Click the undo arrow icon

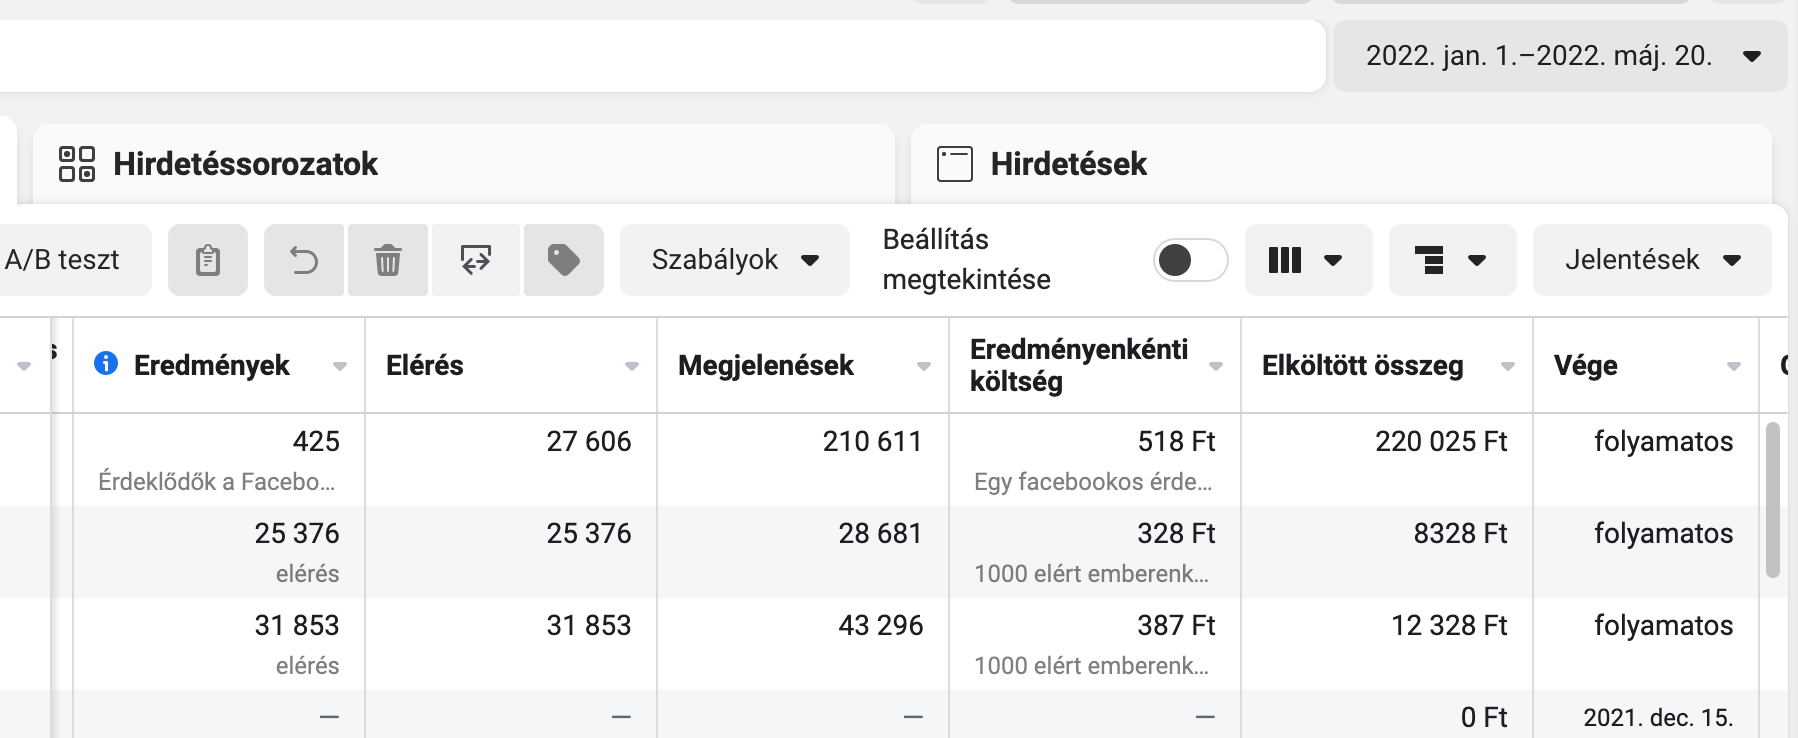pos(304,260)
